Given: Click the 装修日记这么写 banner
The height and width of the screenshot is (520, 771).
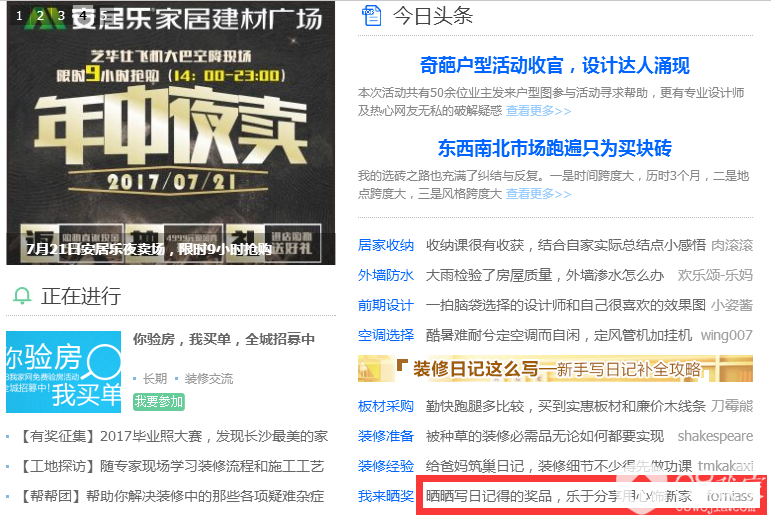Looking at the screenshot, I should (x=555, y=369).
